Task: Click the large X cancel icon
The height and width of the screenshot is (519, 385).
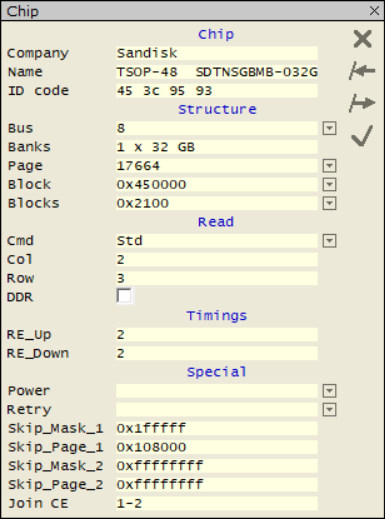Action: coord(362,39)
